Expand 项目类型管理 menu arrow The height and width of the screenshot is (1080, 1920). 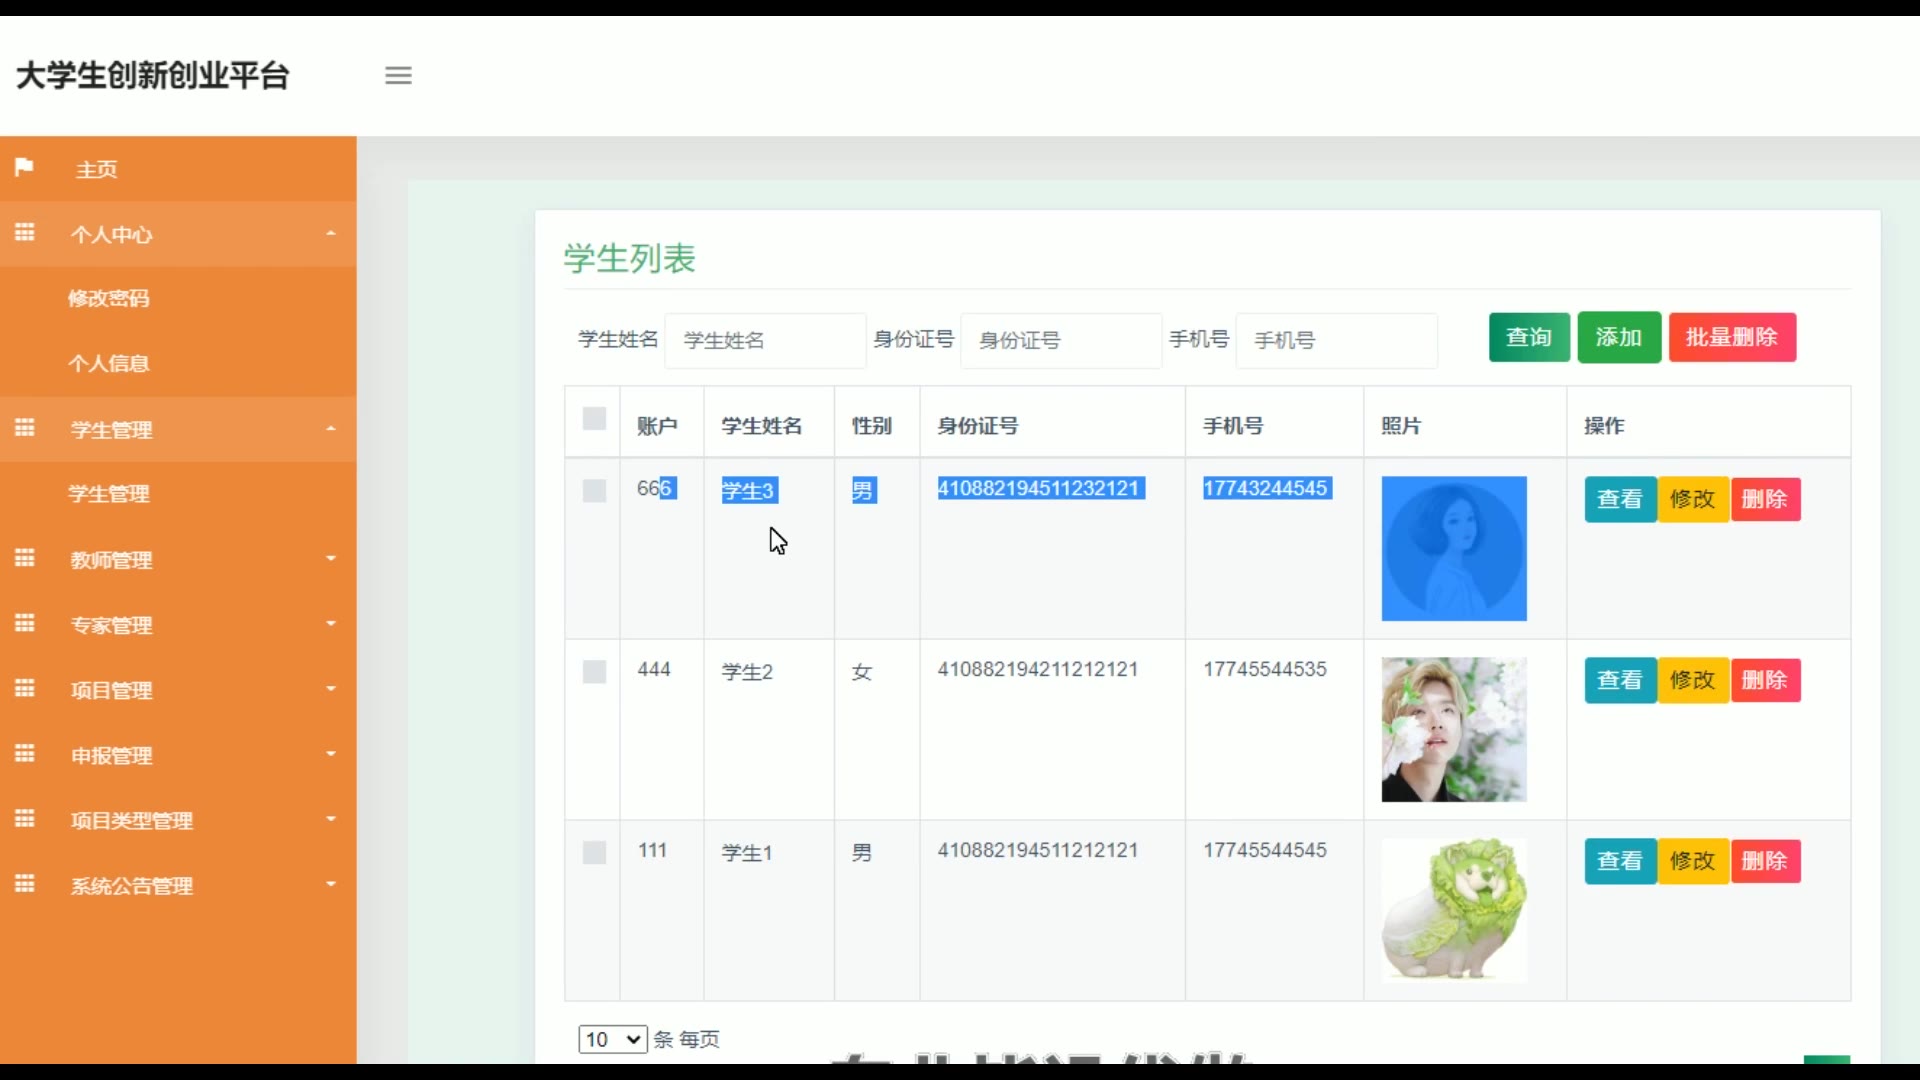click(331, 819)
